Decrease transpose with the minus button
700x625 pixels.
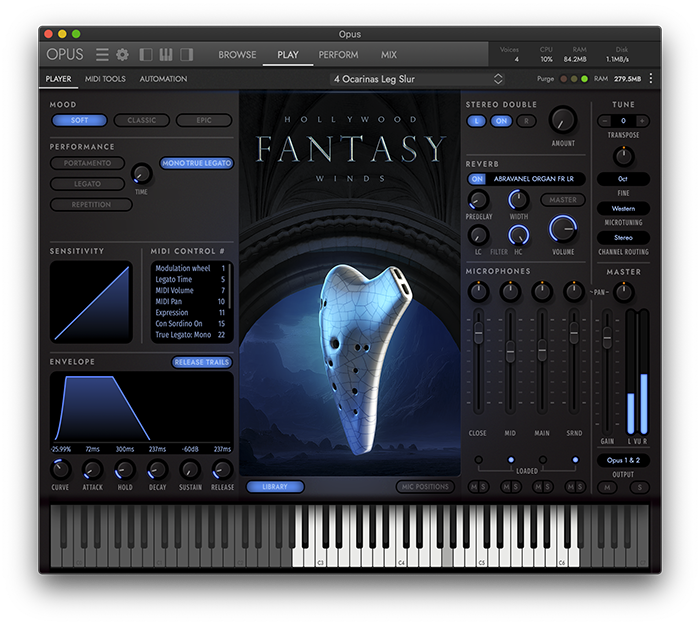[605, 121]
